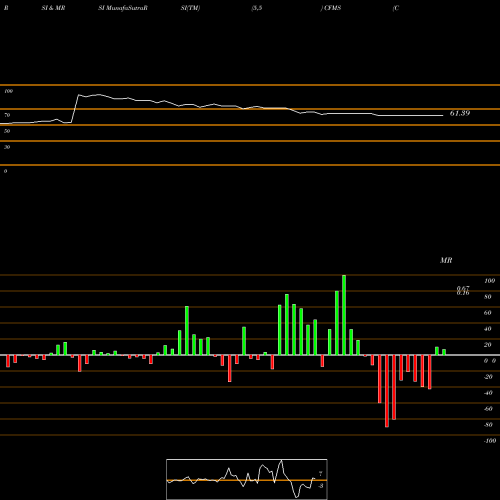
Task: Click the 40 label on the MR axis
Action: coord(488,329)
